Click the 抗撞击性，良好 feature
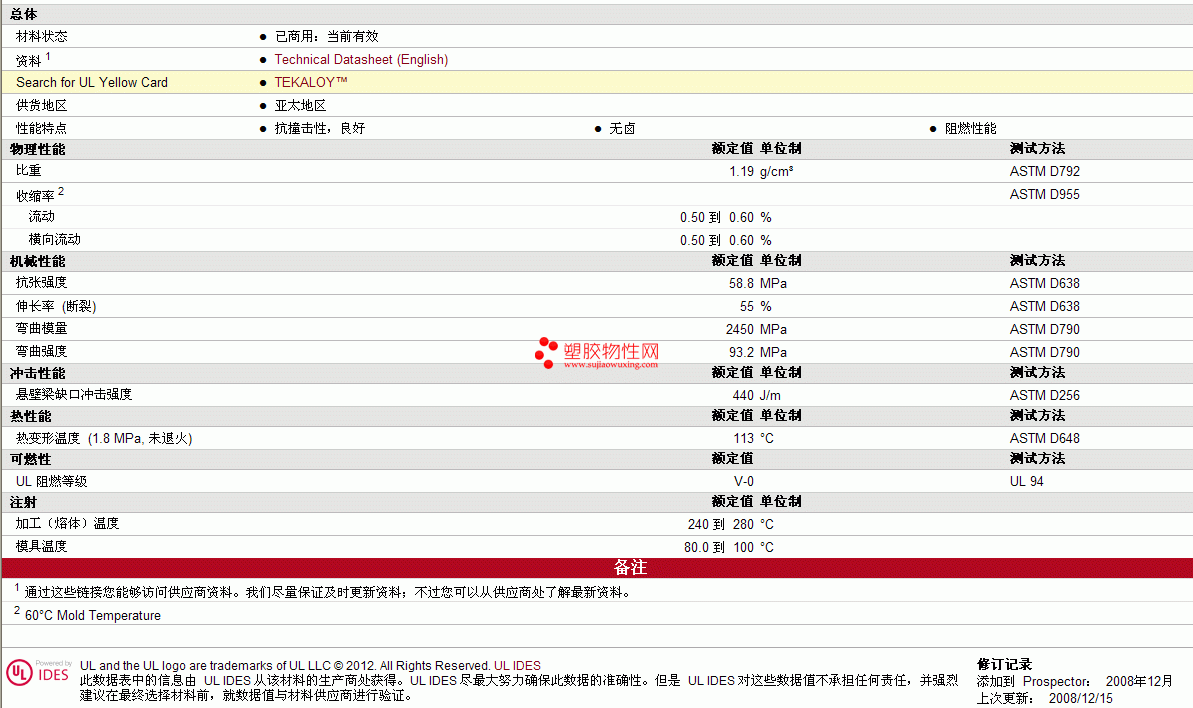Screen dimensions: 1193x708 coord(320,128)
